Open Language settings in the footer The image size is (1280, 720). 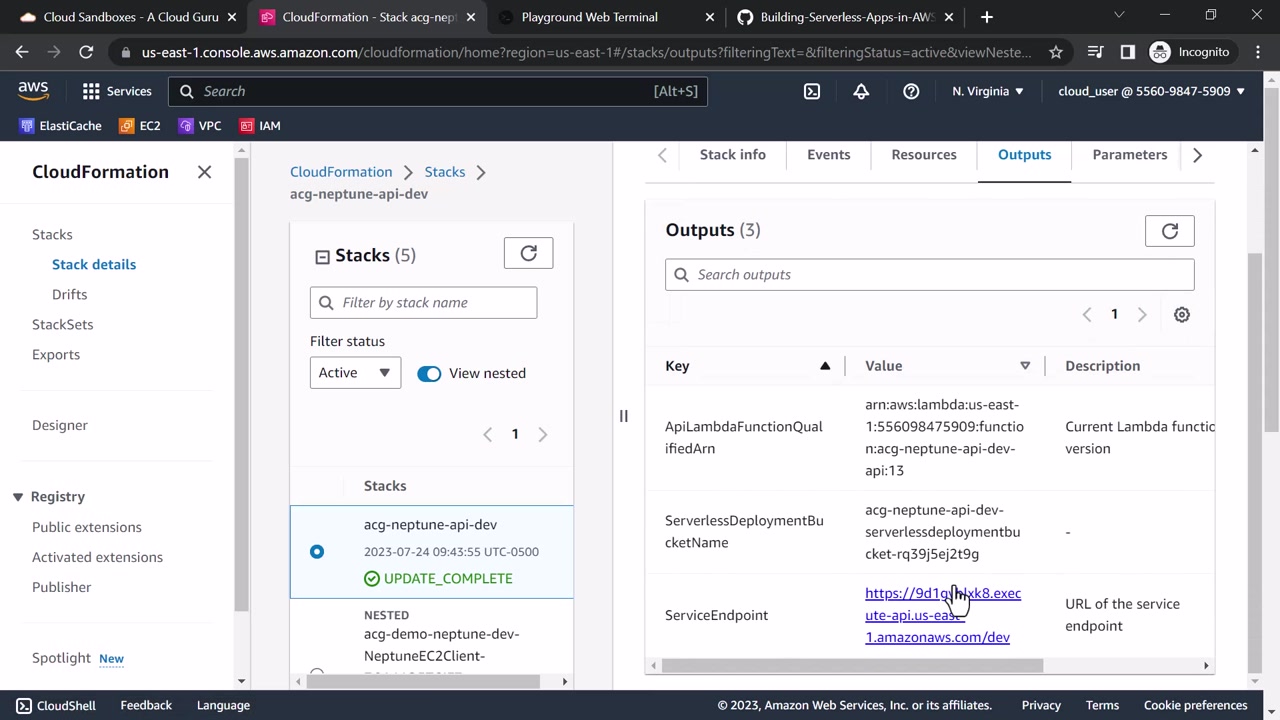click(223, 705)
